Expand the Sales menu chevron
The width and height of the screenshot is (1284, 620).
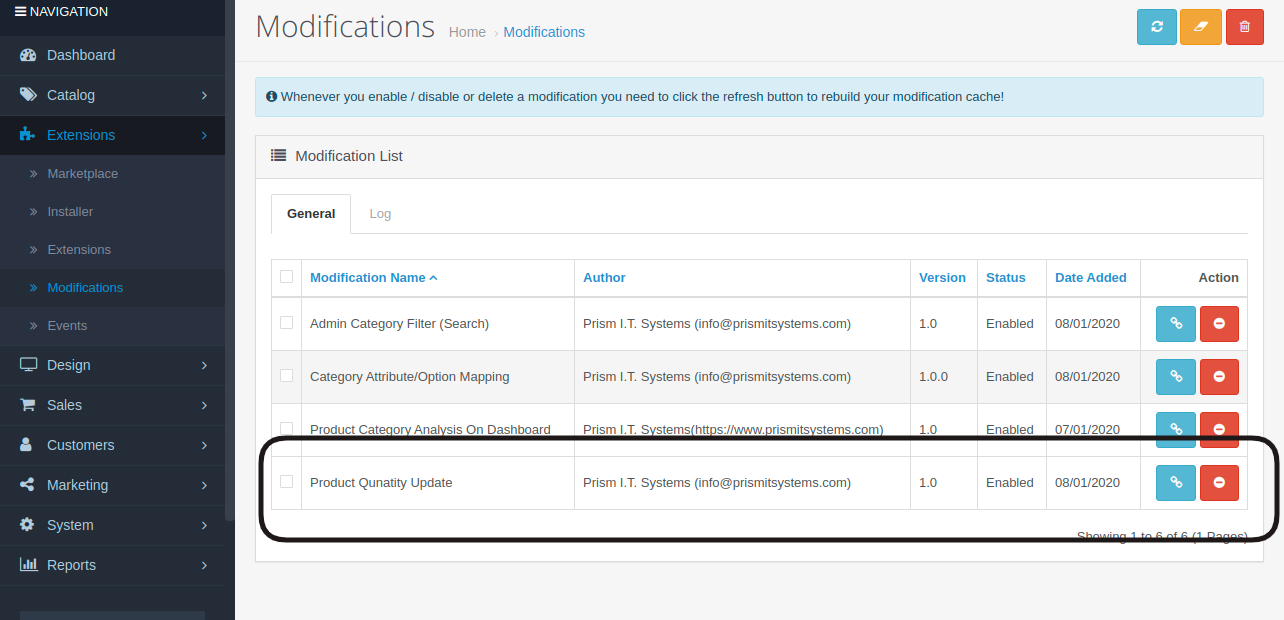coord(204,405)
